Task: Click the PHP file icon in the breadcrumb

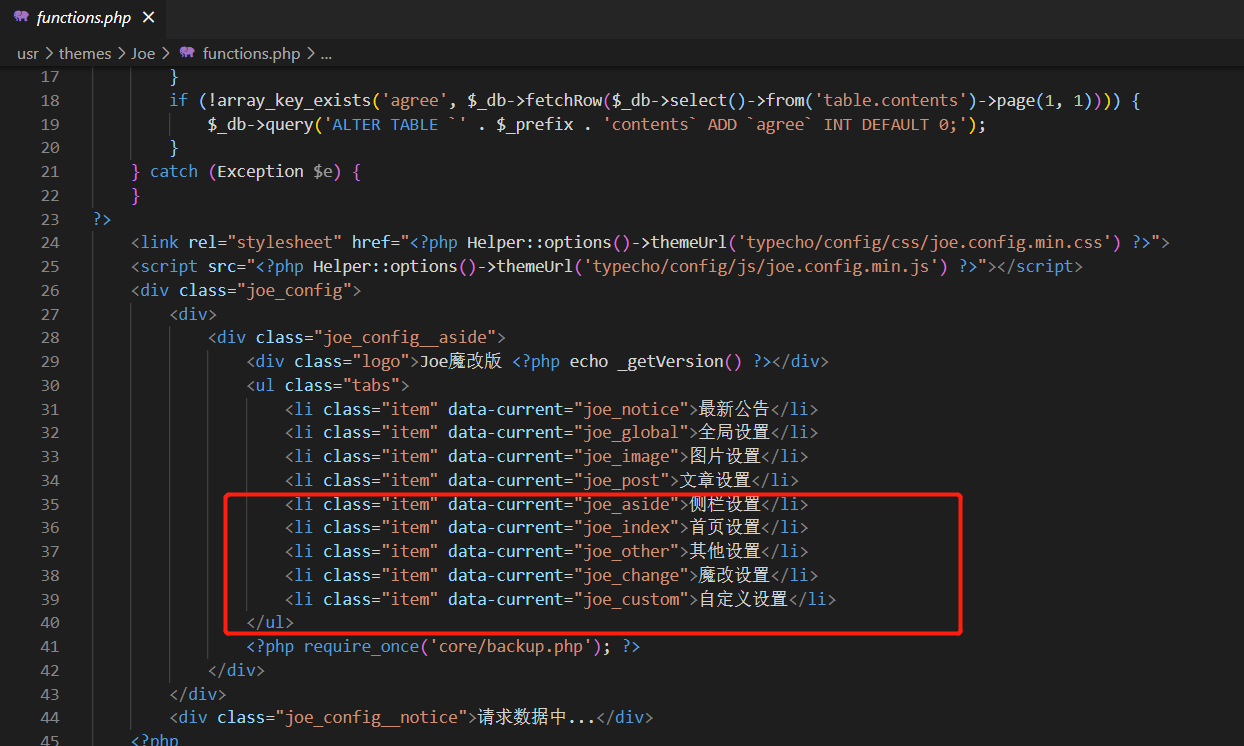Action: click(187, 53)
